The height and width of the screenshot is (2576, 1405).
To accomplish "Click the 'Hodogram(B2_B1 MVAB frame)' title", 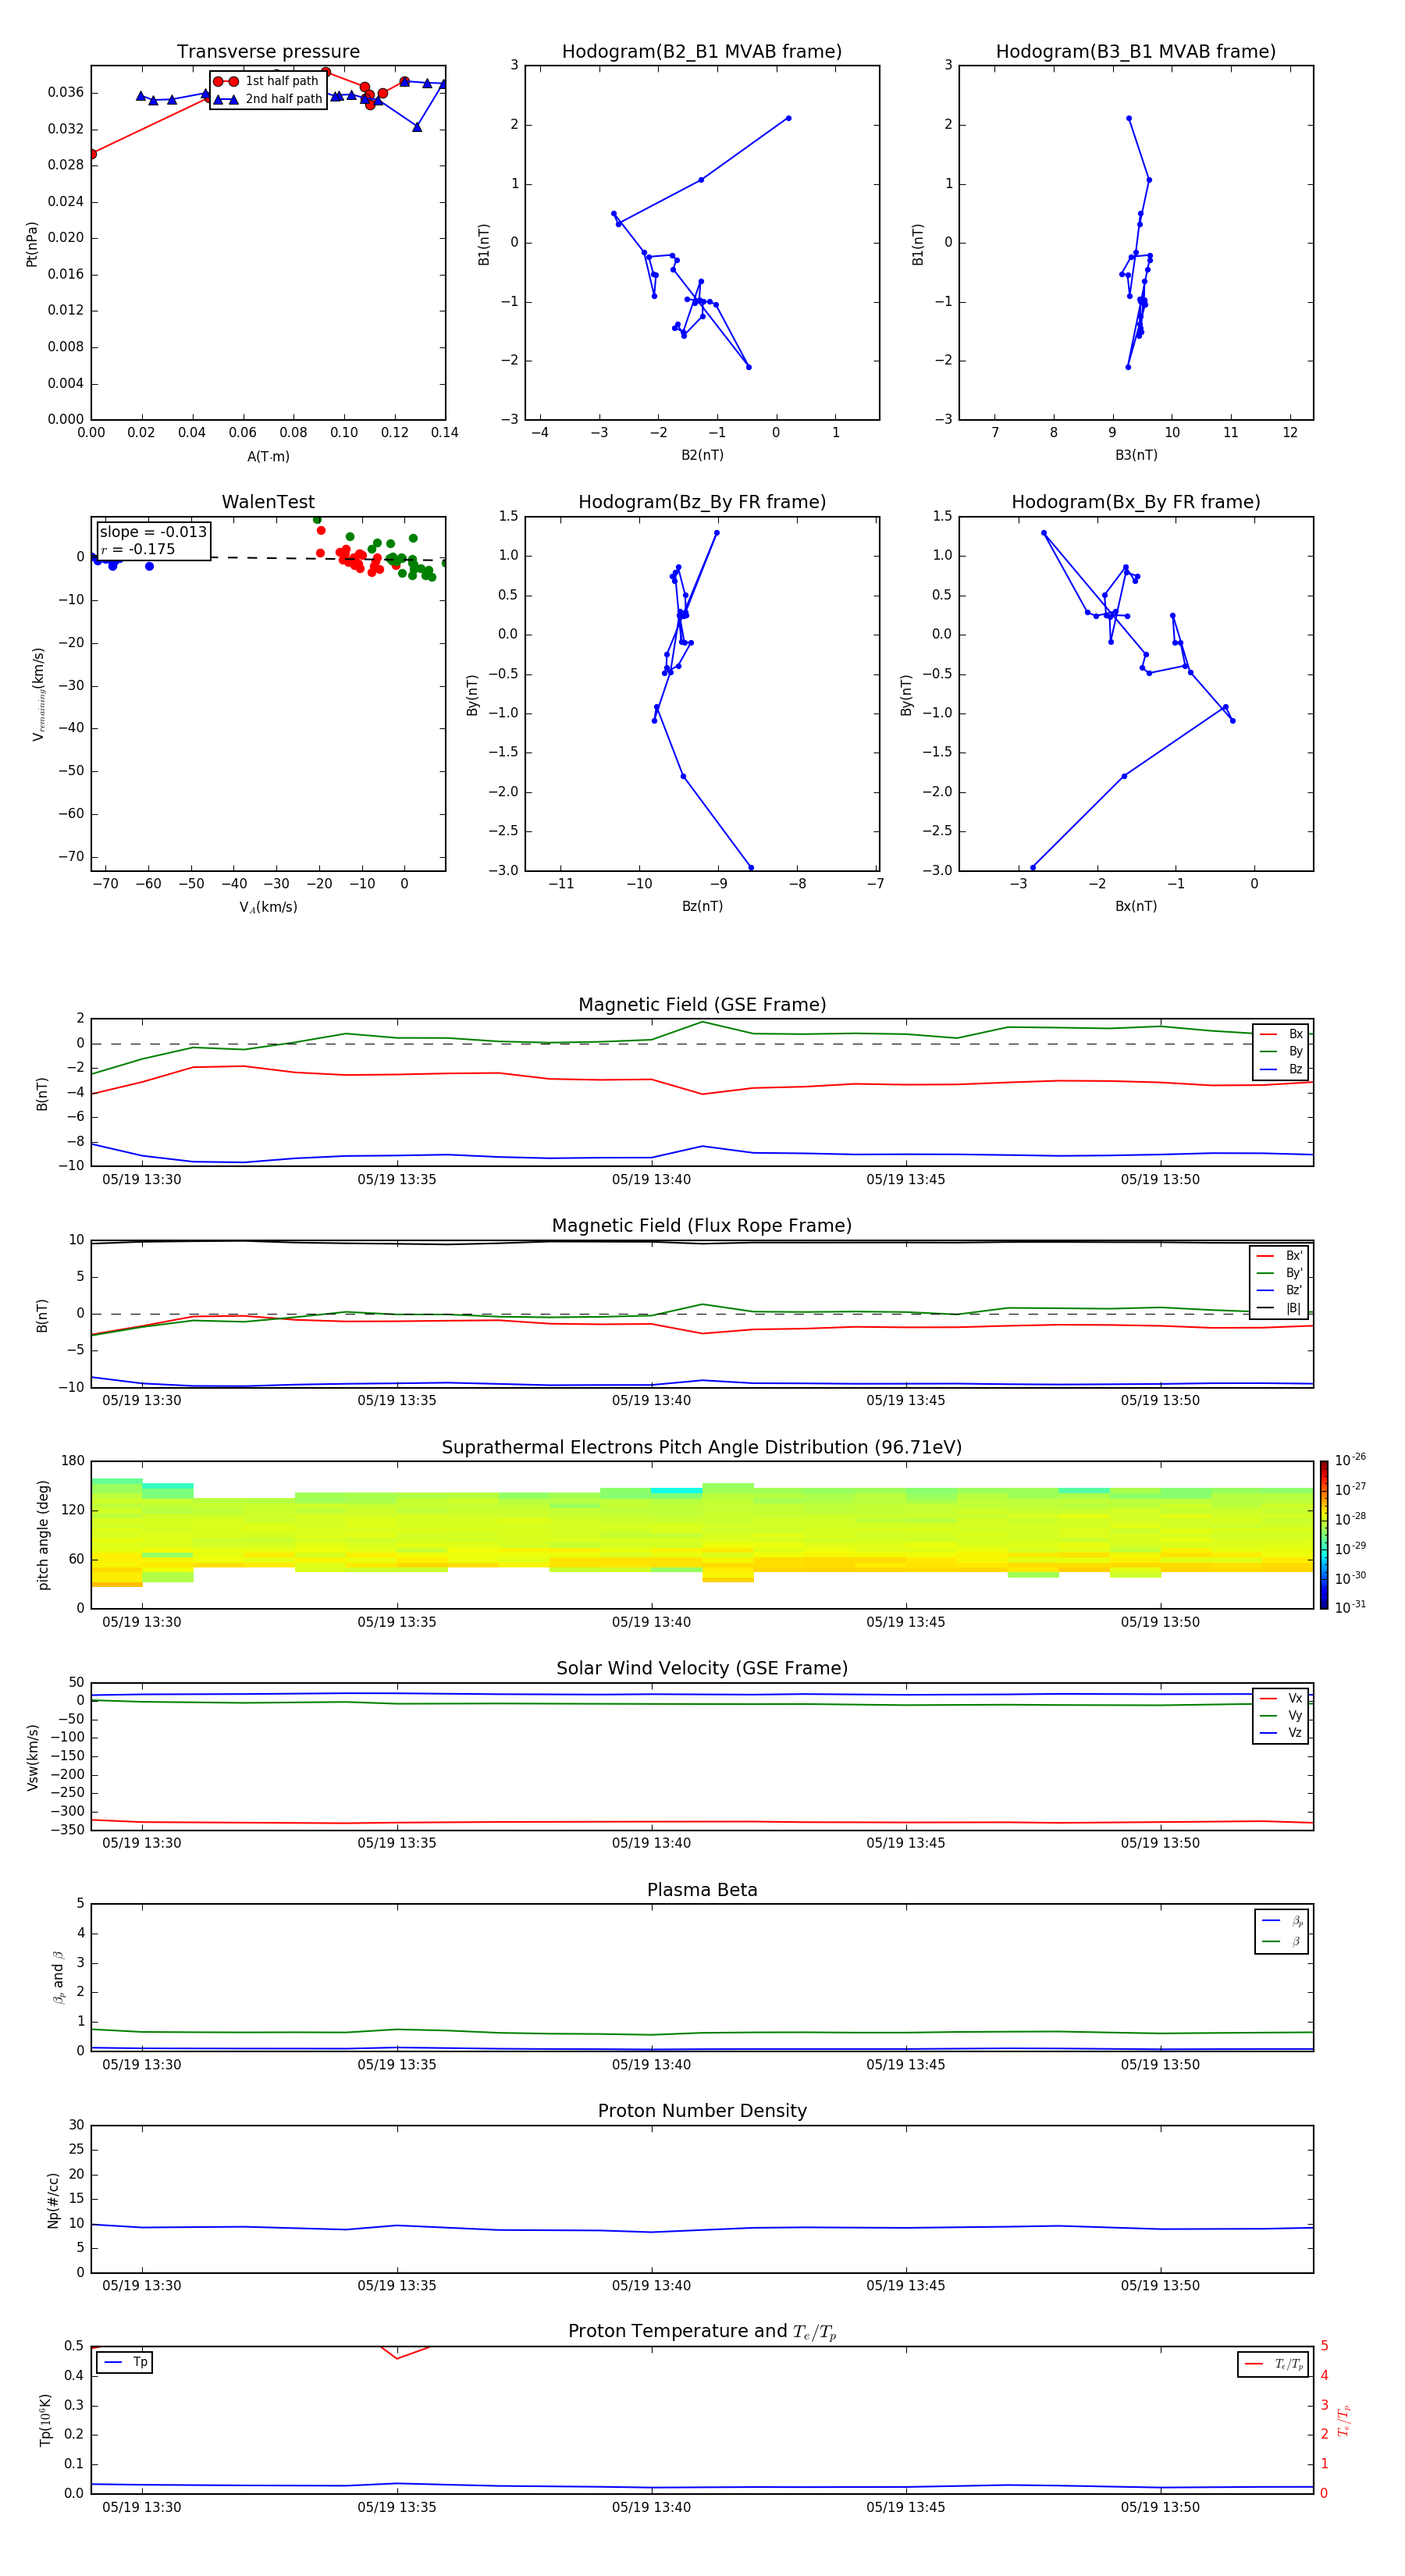I will (702, 52).
